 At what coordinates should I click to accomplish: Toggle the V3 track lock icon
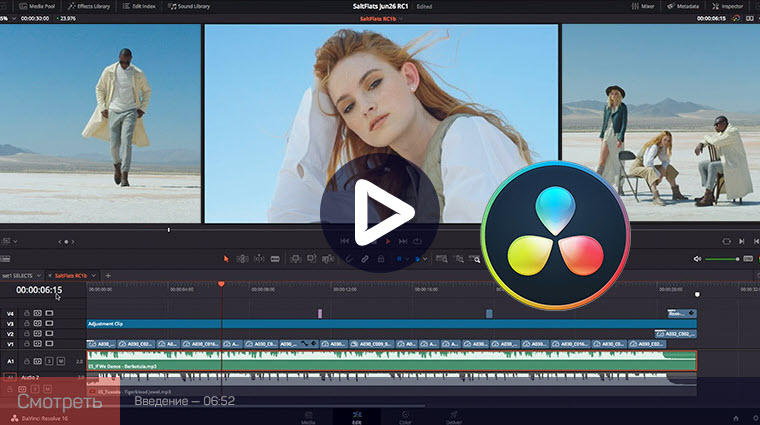point(26,324)
